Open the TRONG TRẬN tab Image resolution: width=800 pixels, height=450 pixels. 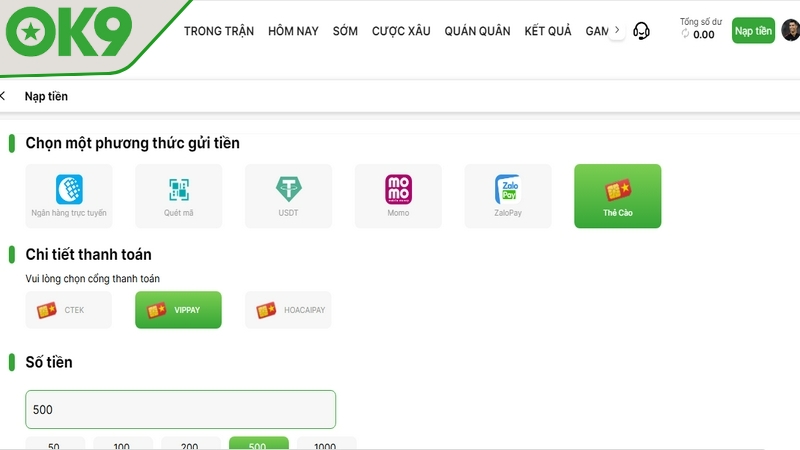point(219,31)
